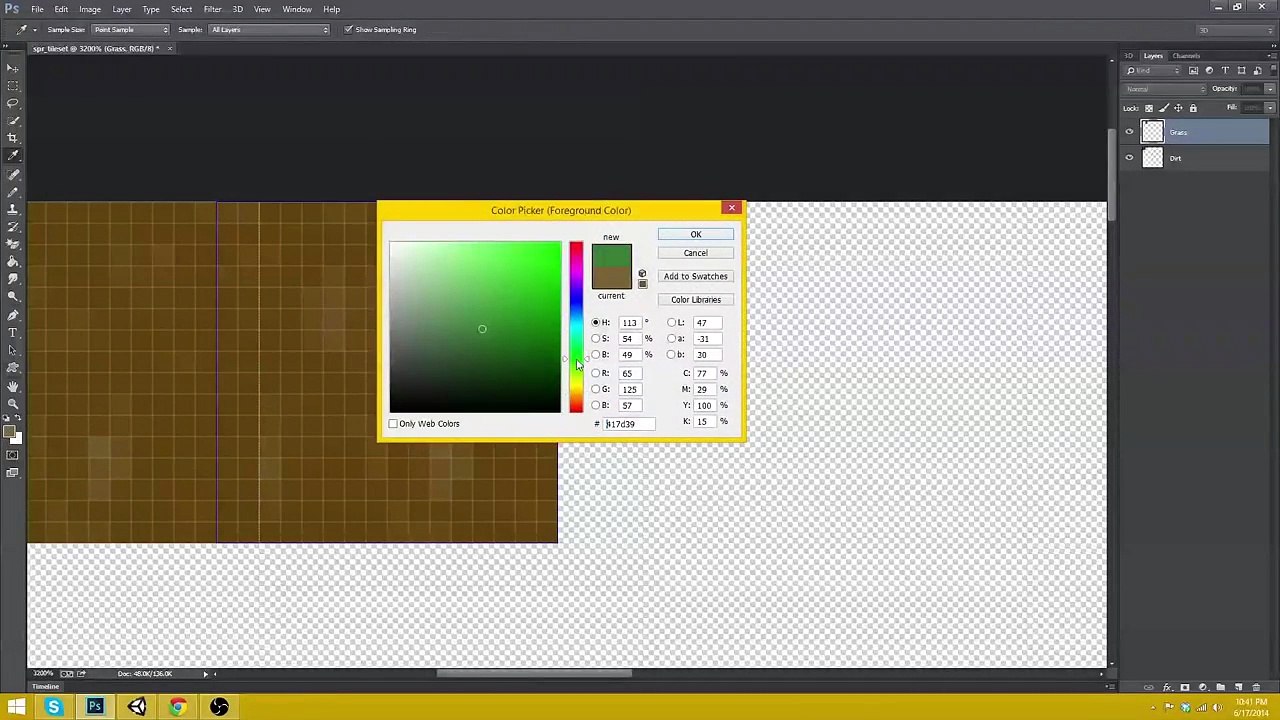
Task: Click the vertical hue slider strip
Action: (576, 327)
